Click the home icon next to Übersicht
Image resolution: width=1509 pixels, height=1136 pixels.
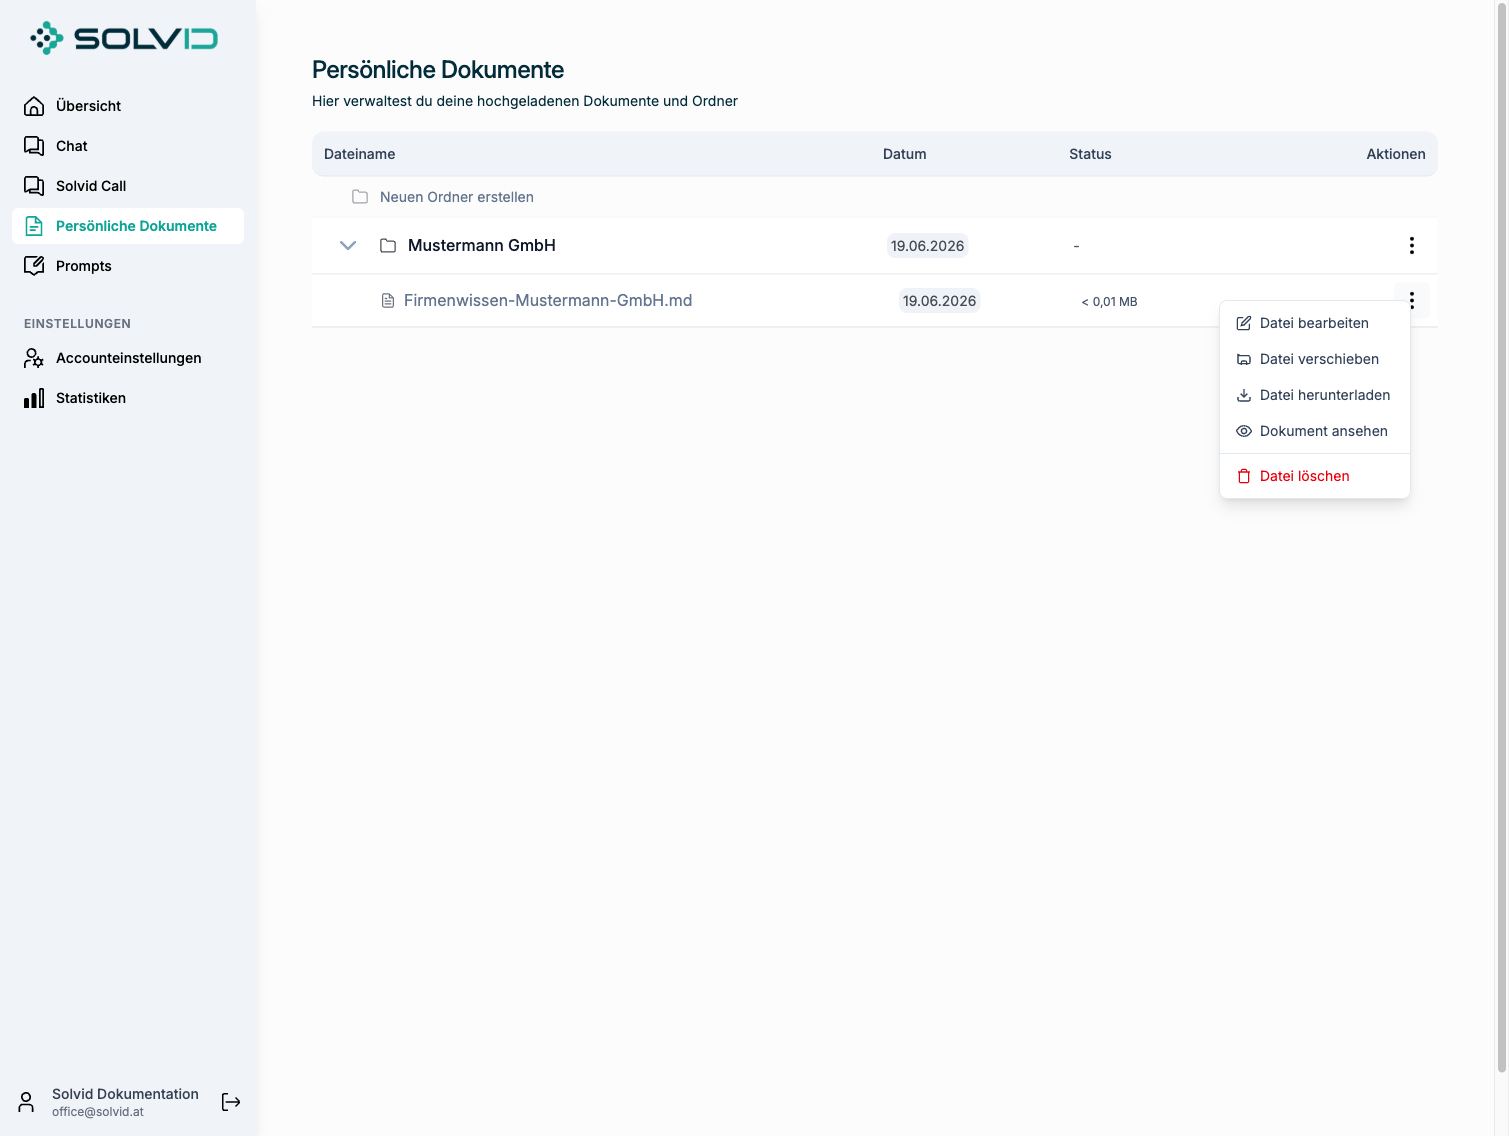(34, 106)
